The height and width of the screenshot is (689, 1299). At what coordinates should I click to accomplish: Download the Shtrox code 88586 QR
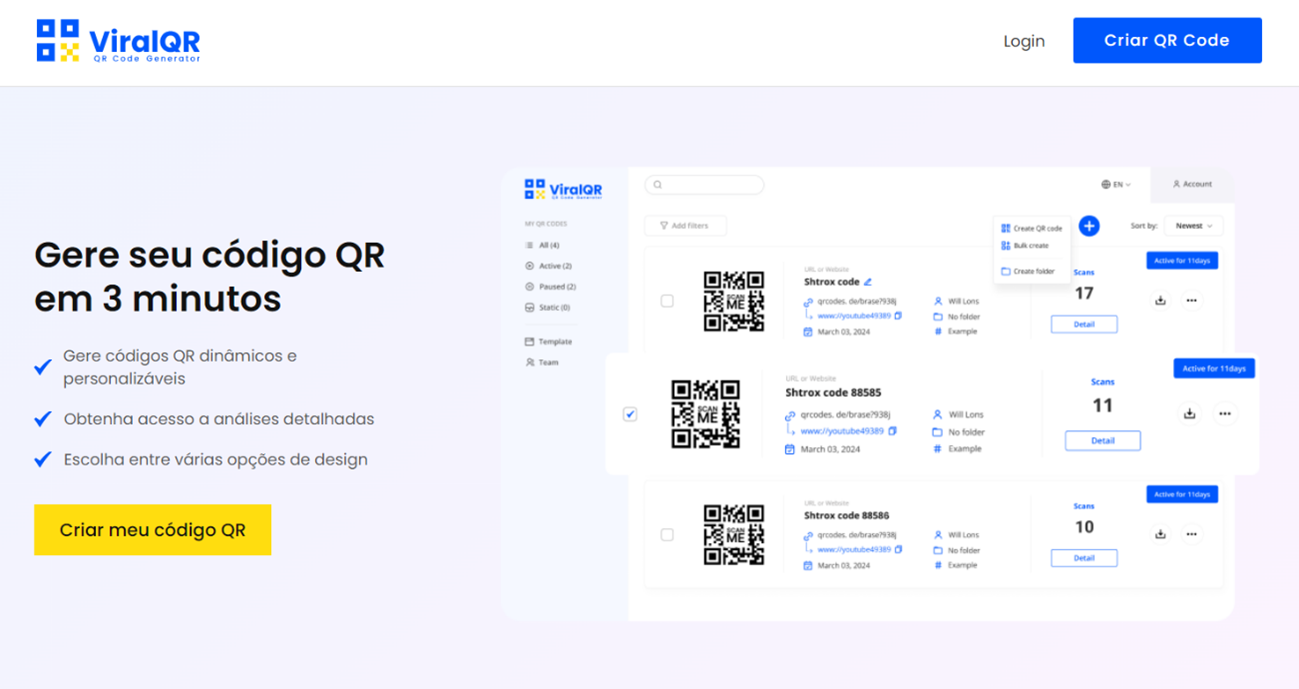click(1160, 535)
